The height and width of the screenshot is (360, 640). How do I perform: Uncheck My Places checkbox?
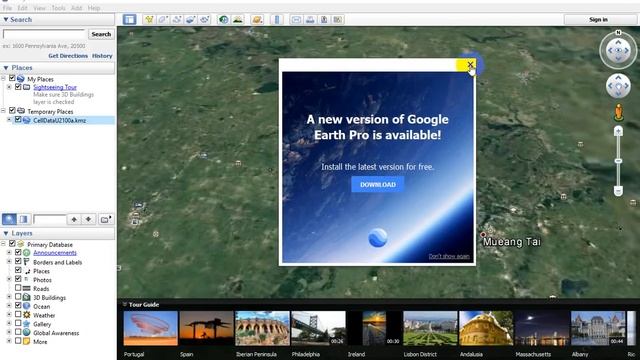click(x=12, y=78)
